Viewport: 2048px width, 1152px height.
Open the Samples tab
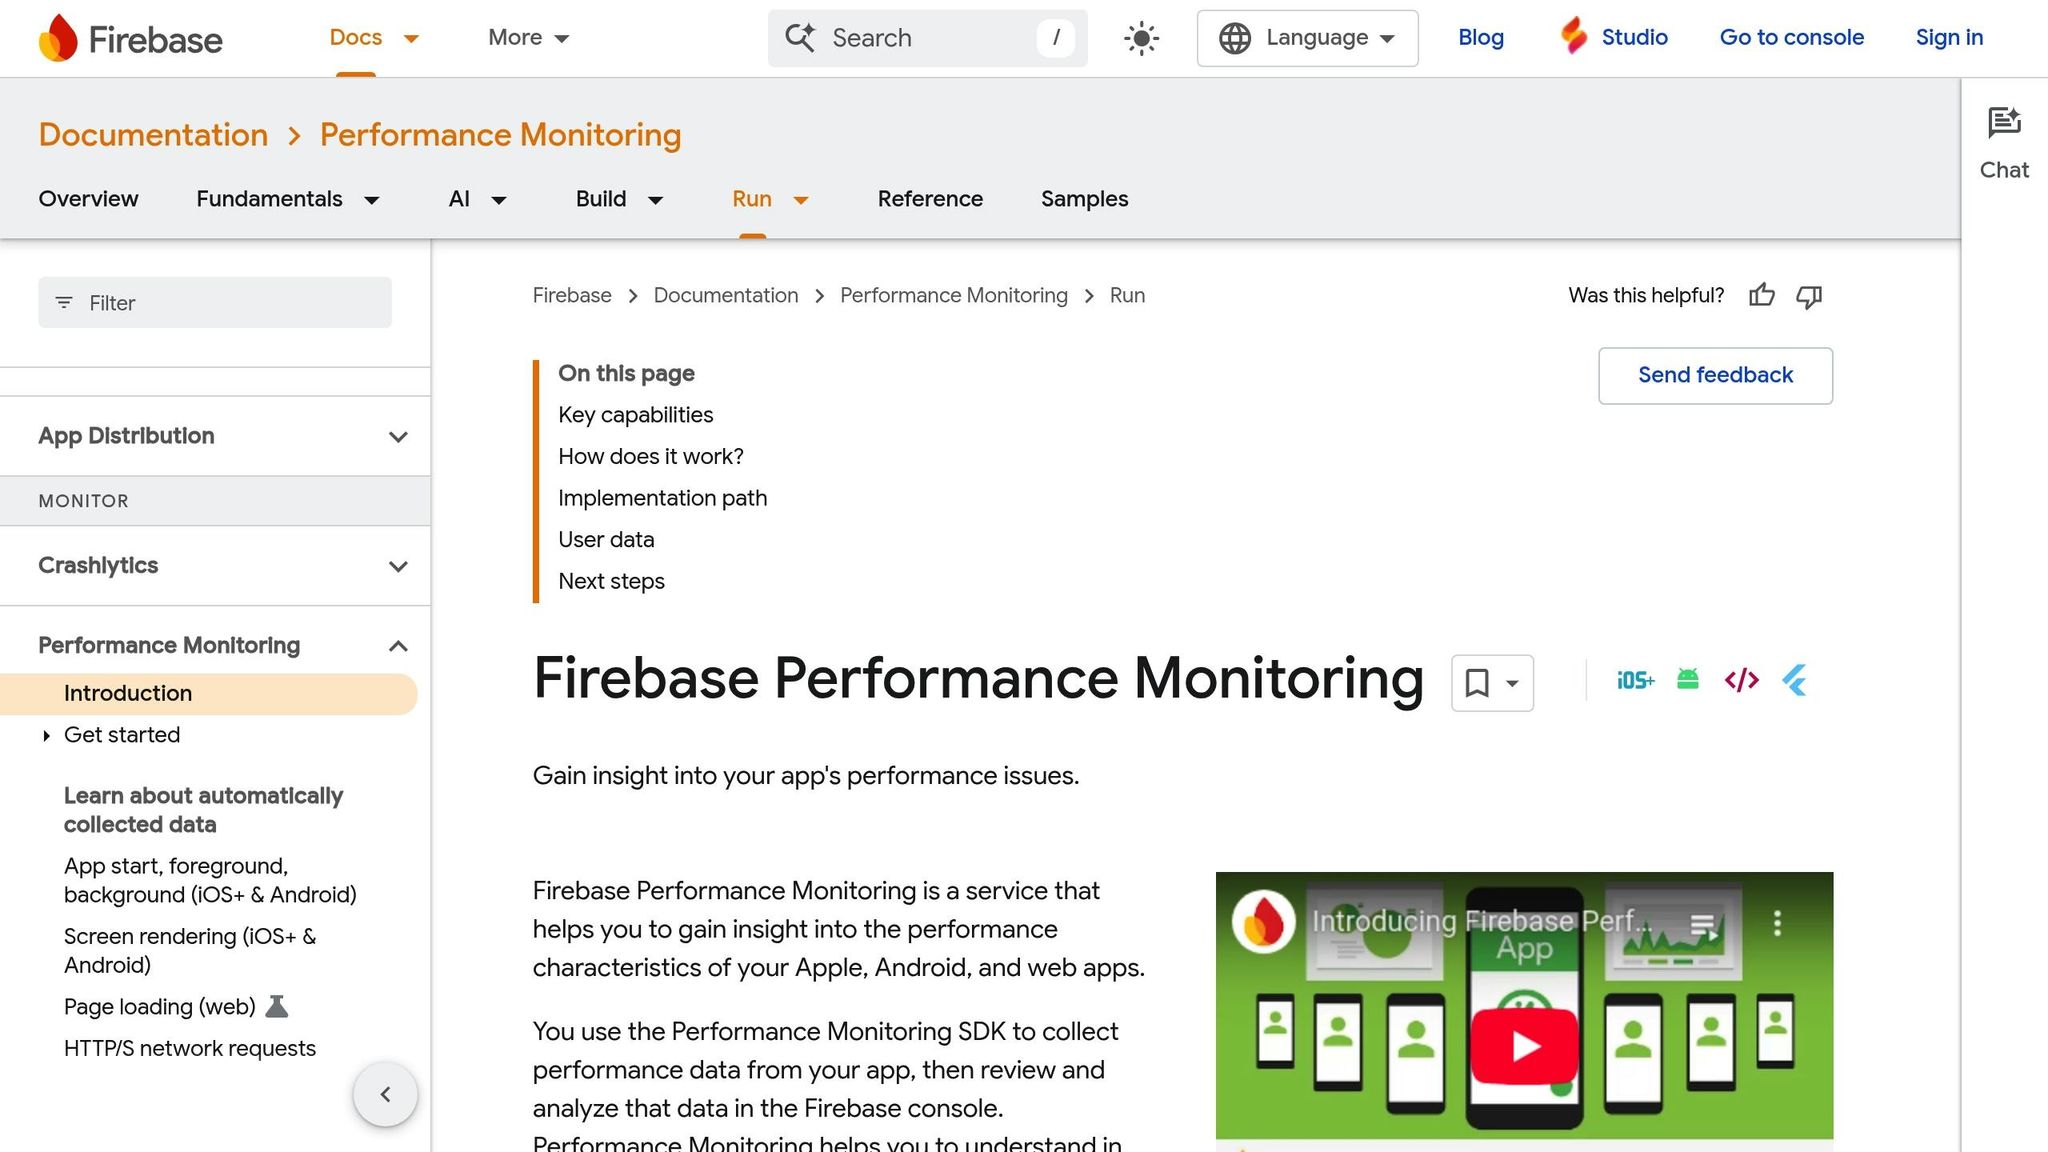[1084, 199]
